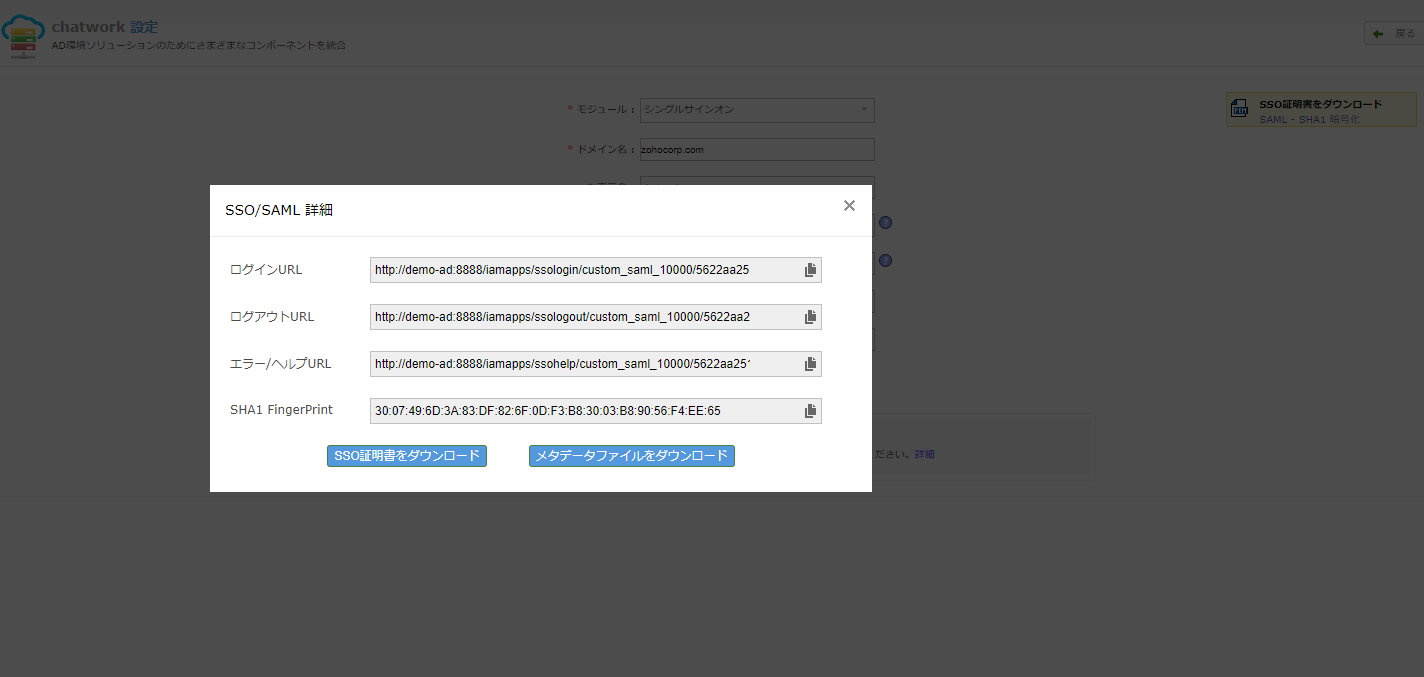This screenshot has height=677, width=1424.
Task: Copy the logout URL to clipboard
Action: coord(811,317)
